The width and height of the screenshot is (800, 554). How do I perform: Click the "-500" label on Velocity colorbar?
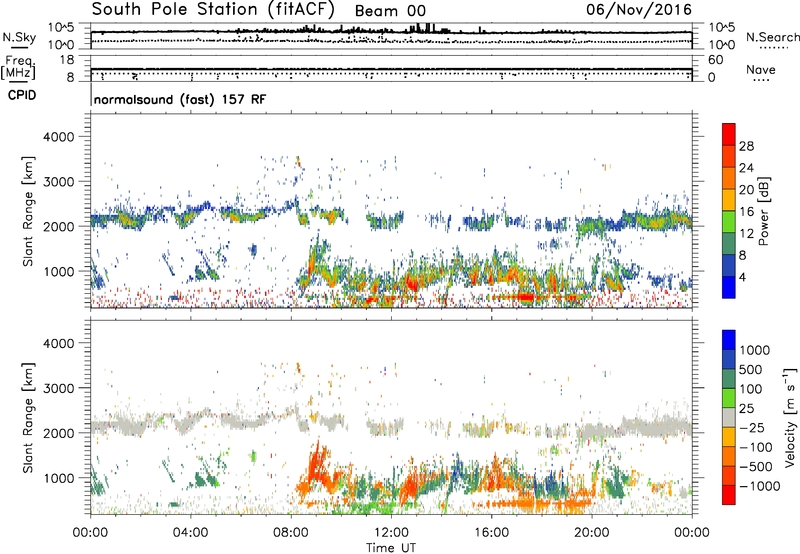pyautogui.click(x=756, y=467)
